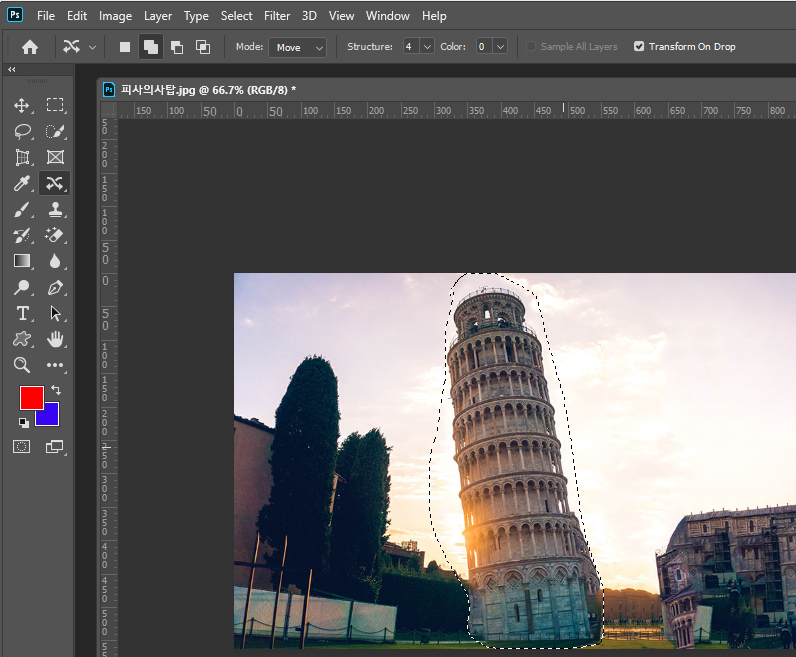Screen dimensions: 796x657
Task: Select the Rectangular Marquee tool
Action: 55,105
